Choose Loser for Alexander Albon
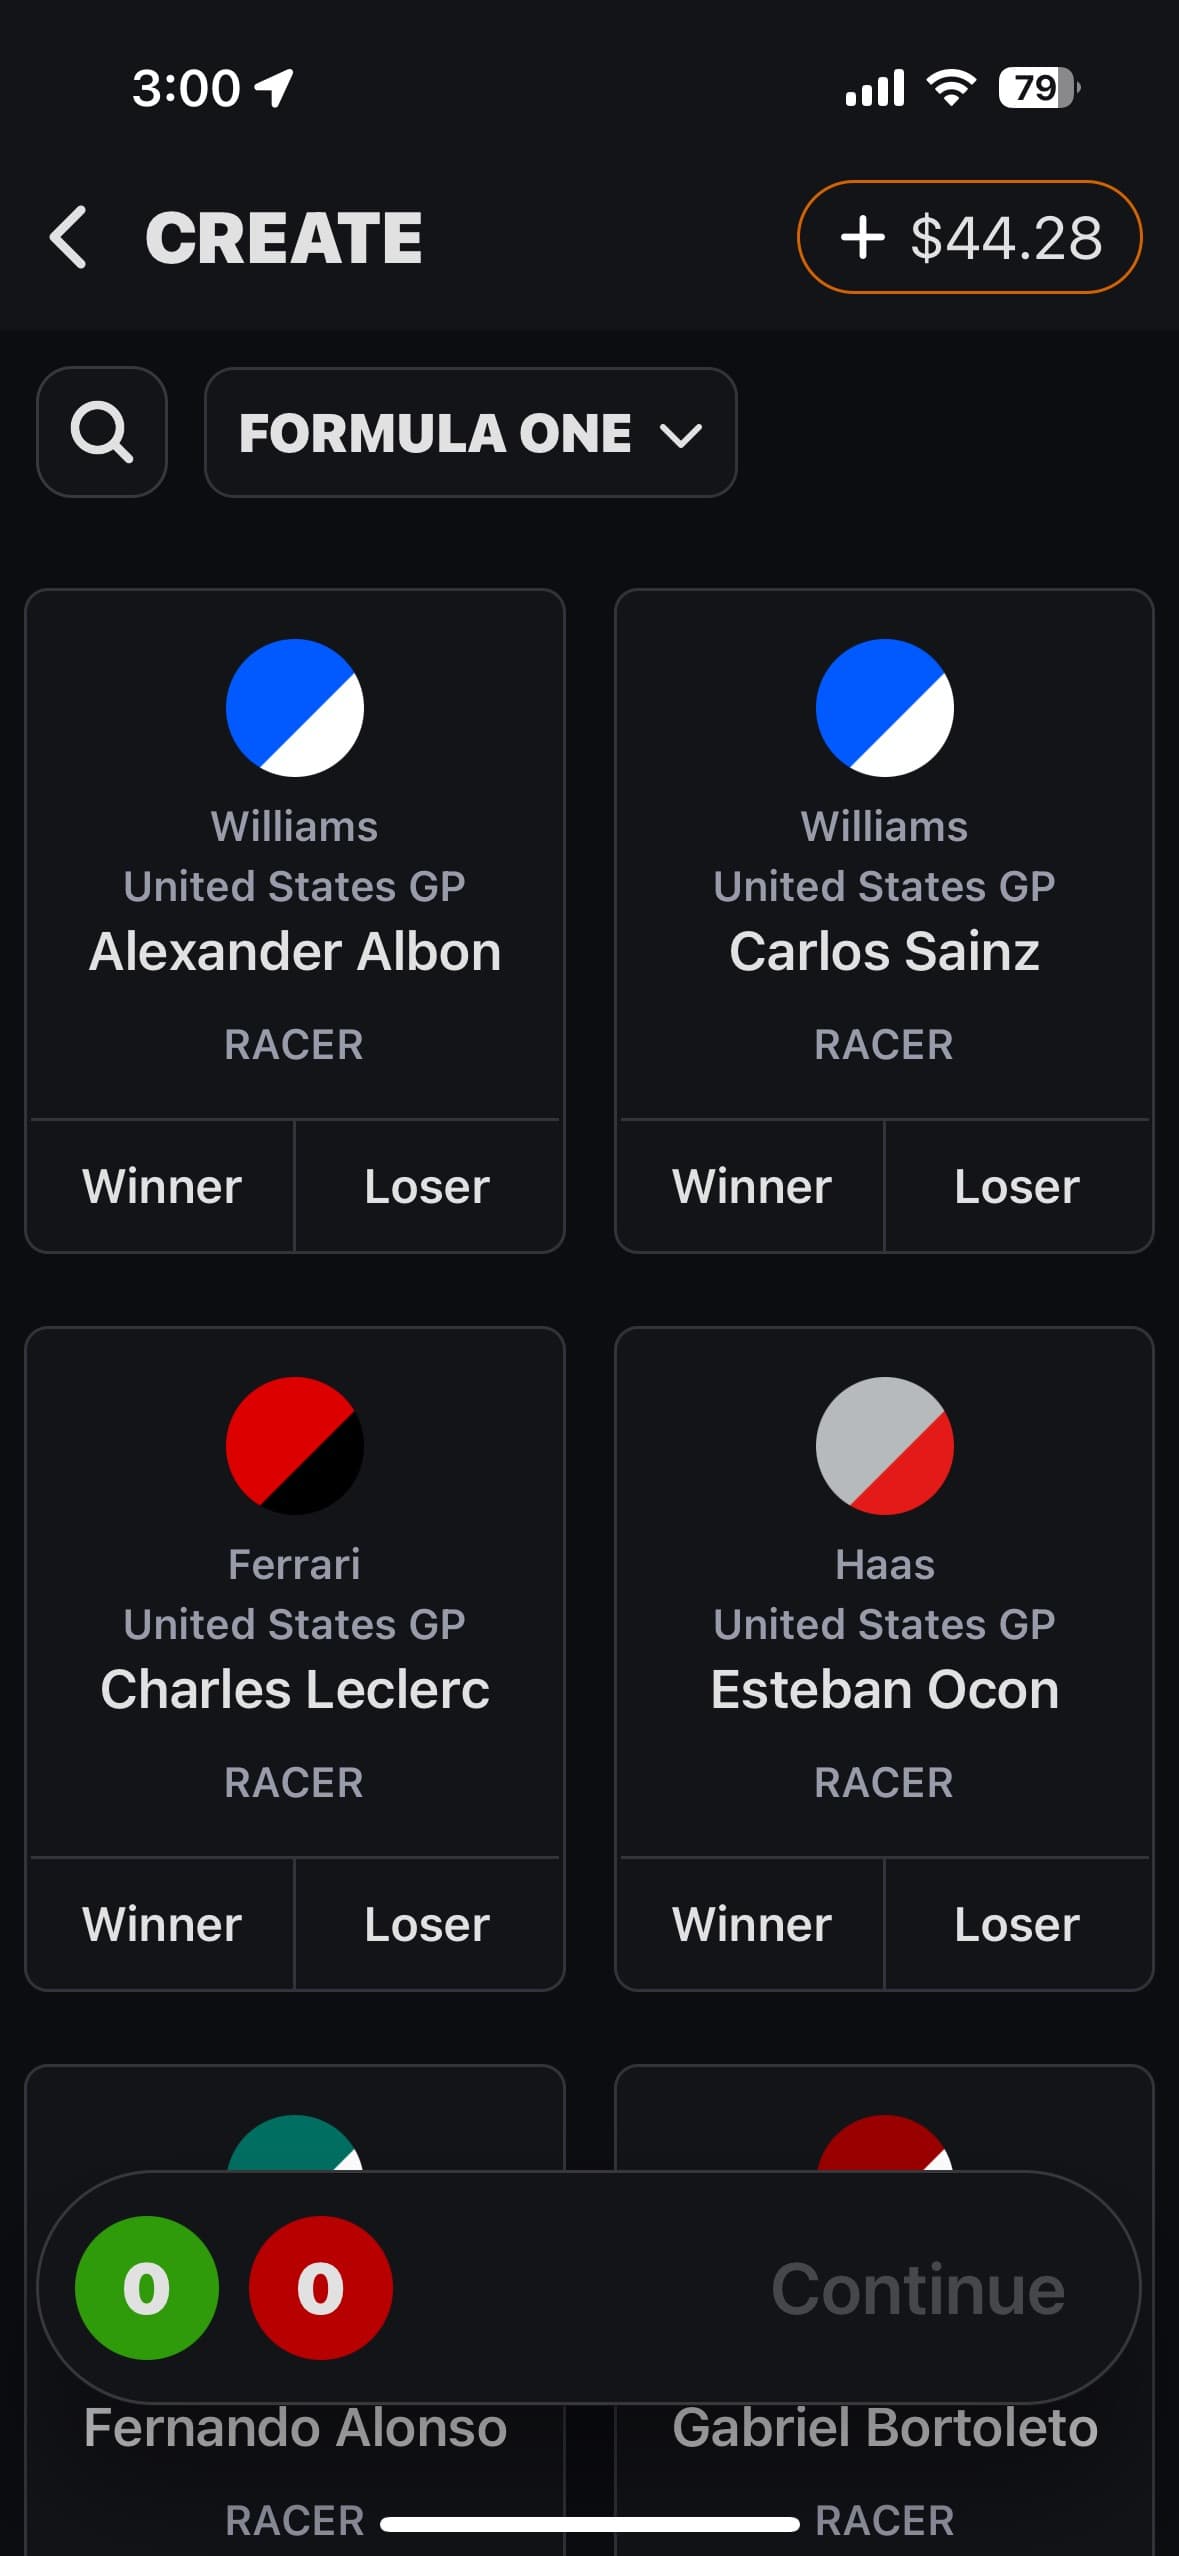Screen dimensions: 1179x2556 [427, 1187]
